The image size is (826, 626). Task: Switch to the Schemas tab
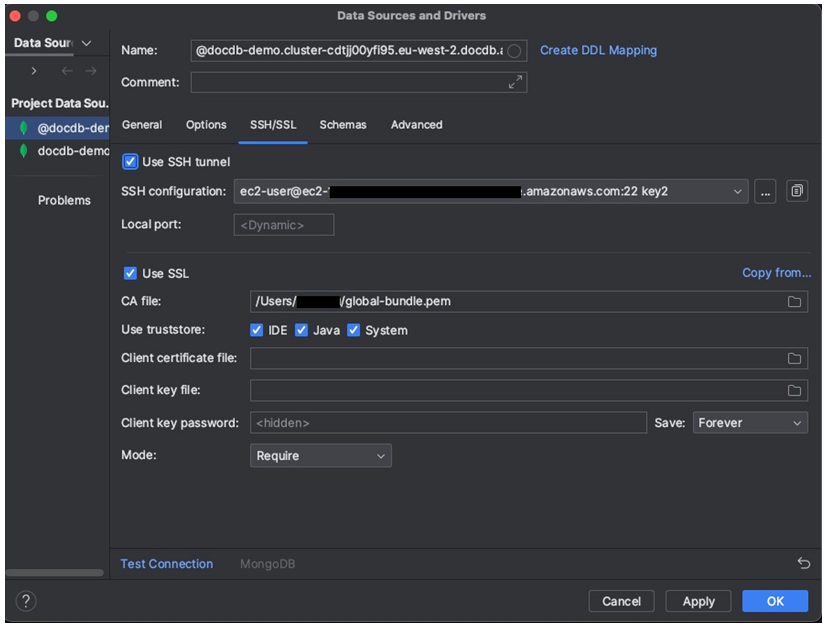[342, 124]
